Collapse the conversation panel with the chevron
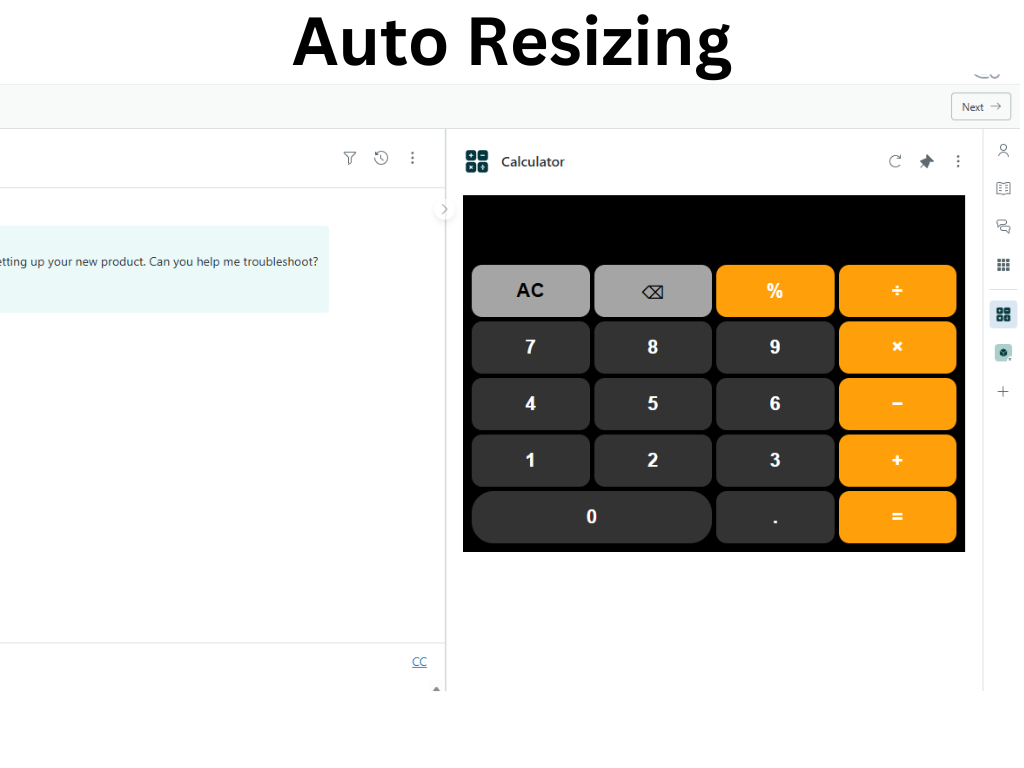This screenshot has height=768, width=1024. click(444, 209)
